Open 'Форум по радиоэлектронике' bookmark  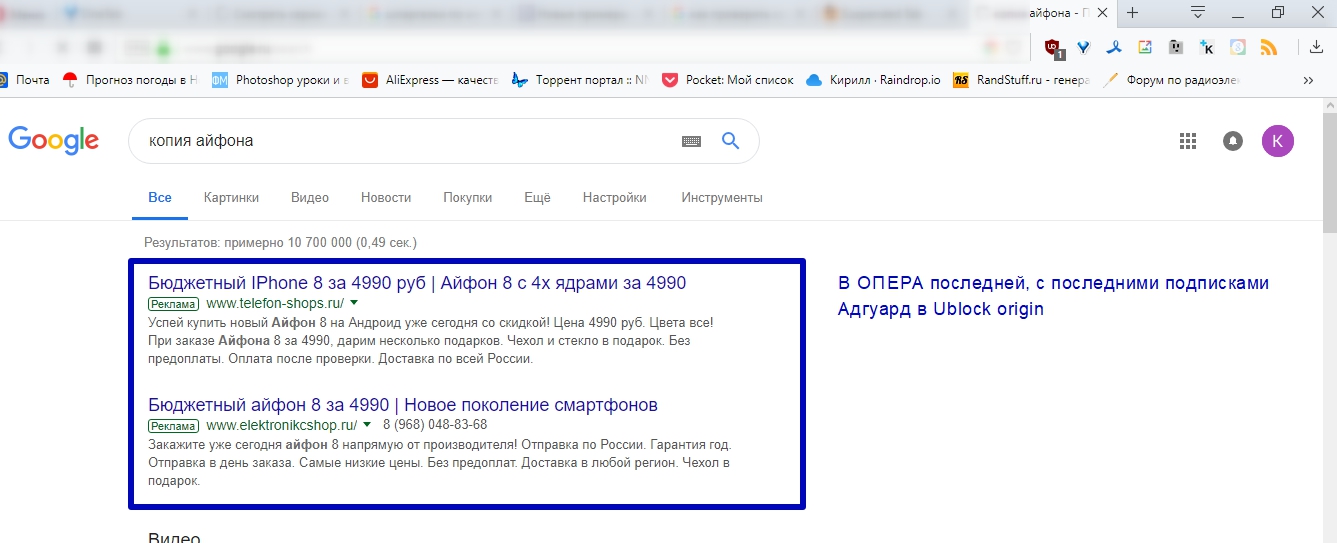(1171, 80)
